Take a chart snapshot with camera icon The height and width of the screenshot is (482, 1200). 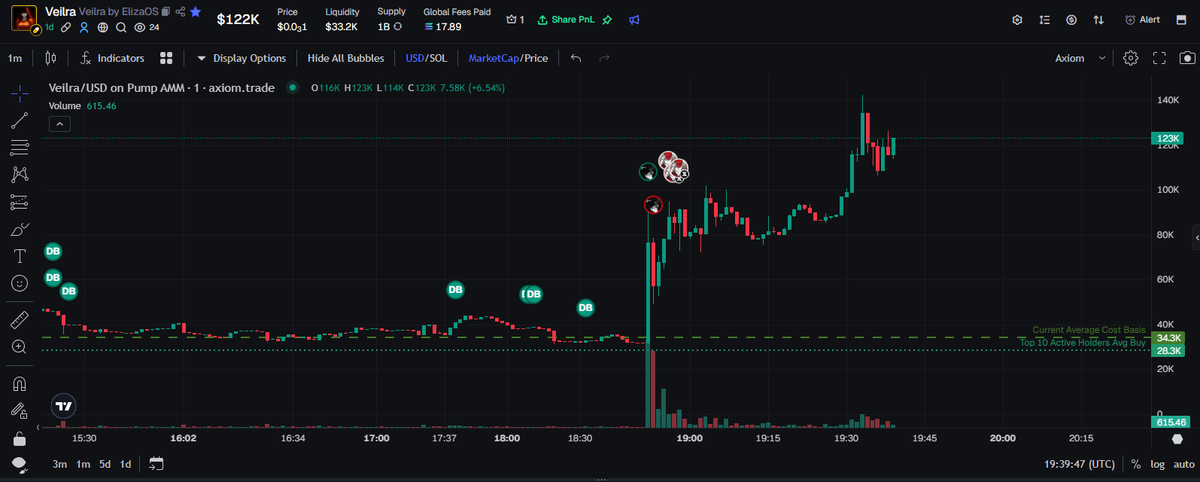tap(1187, 58)
